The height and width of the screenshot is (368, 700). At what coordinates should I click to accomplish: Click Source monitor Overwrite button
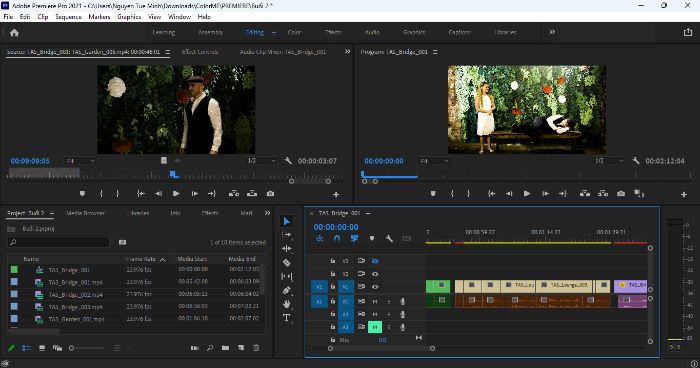tap(252, 193)
